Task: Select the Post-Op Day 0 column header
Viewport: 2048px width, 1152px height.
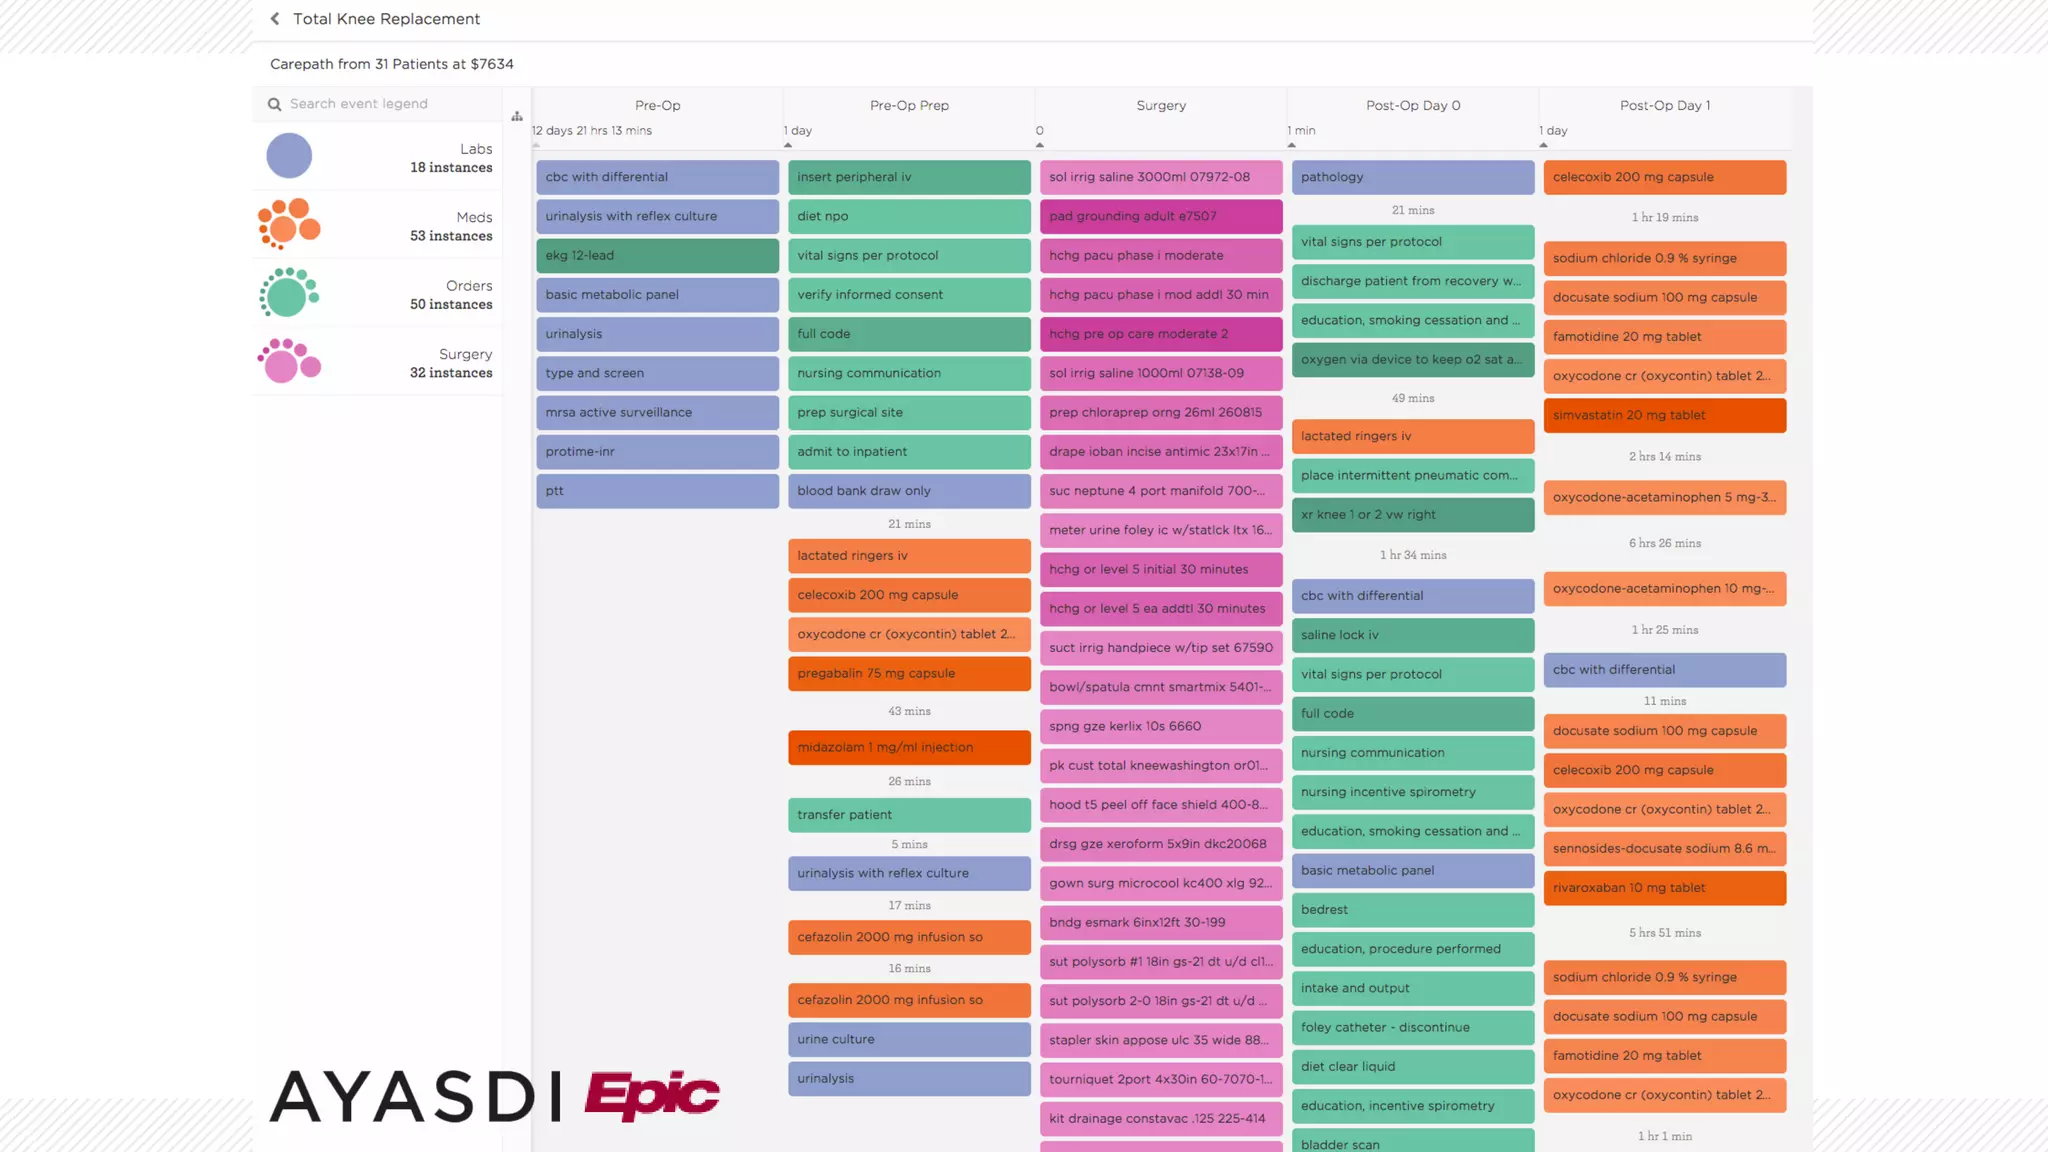Action: click(1412, 105)
